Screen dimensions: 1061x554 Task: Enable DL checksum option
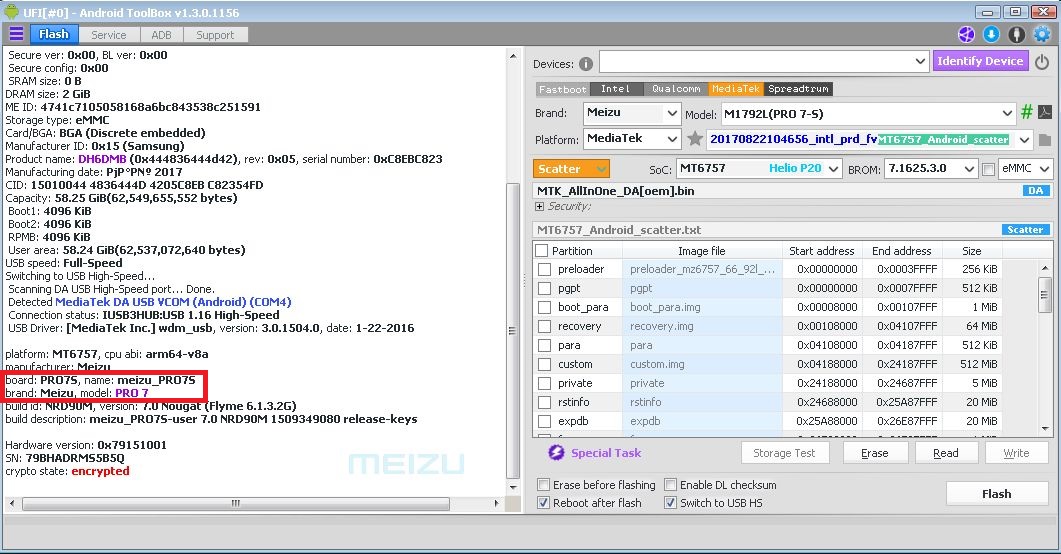tap(670, 484)
